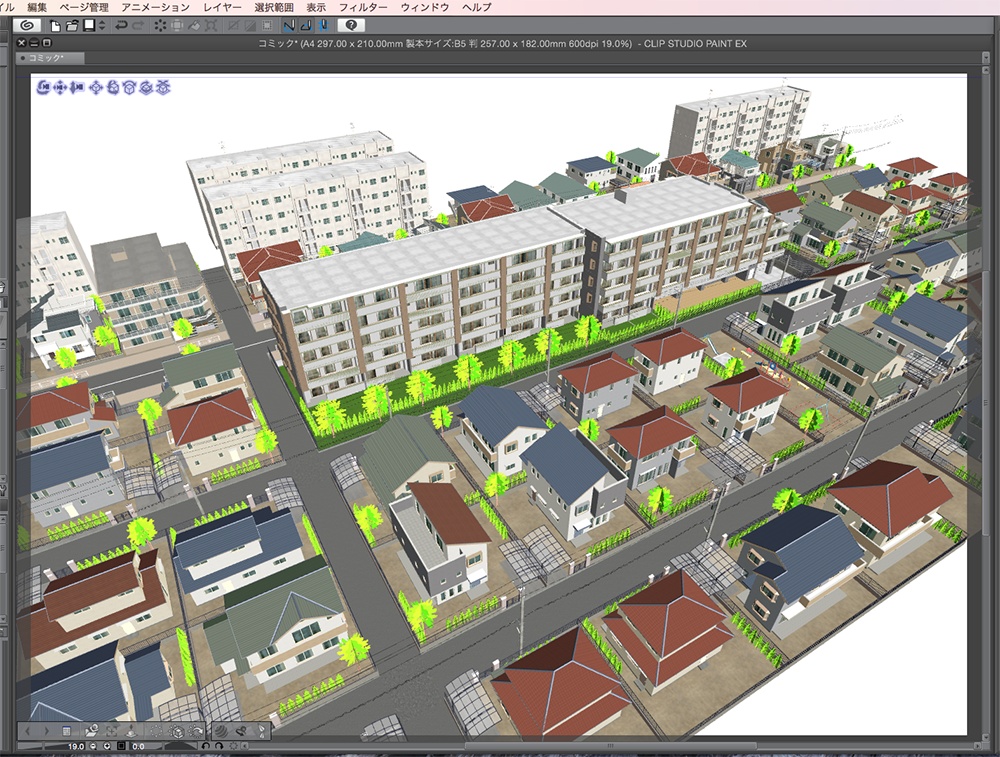The image size is (1000, 757).
Task: Select the 3D object rotation tool
Action: (x=114, y=89)
